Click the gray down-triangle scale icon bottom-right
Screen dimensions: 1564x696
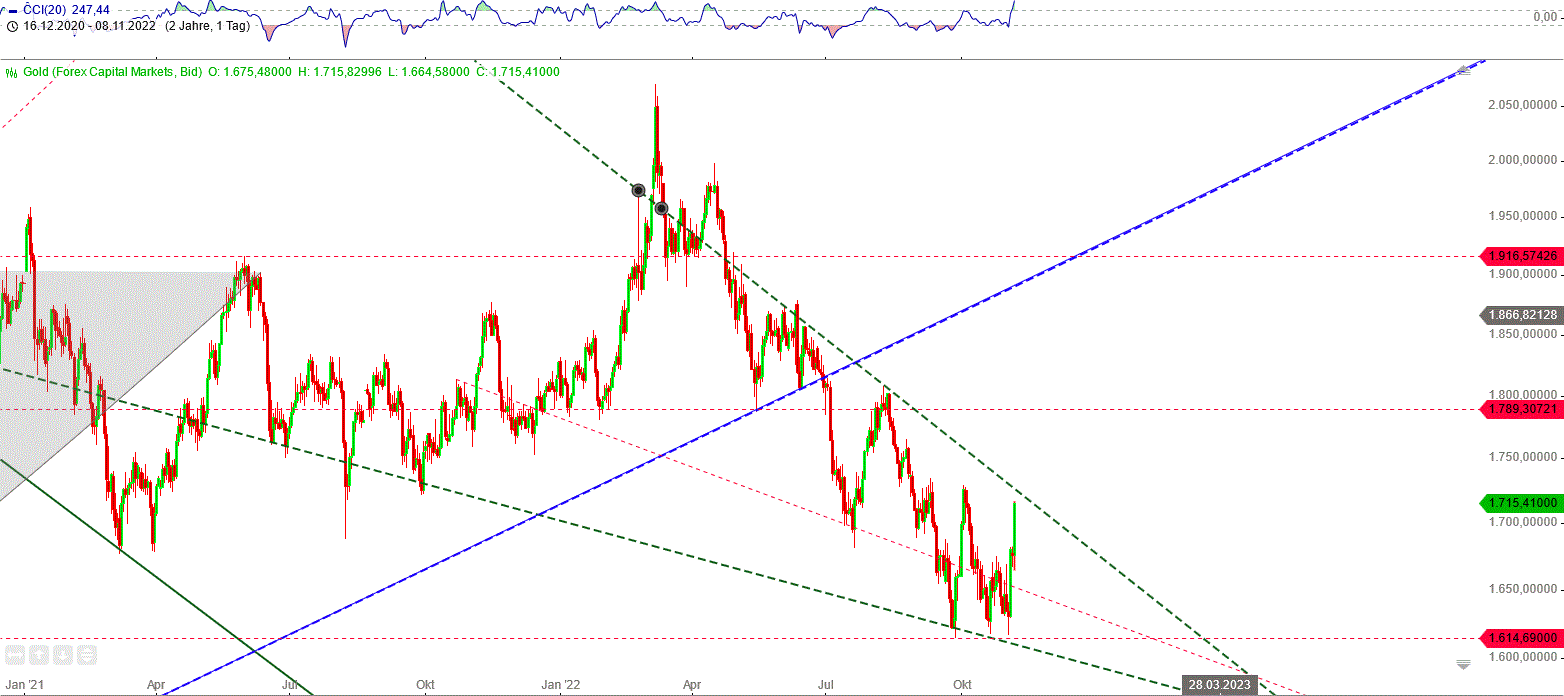pos(1464,664)
